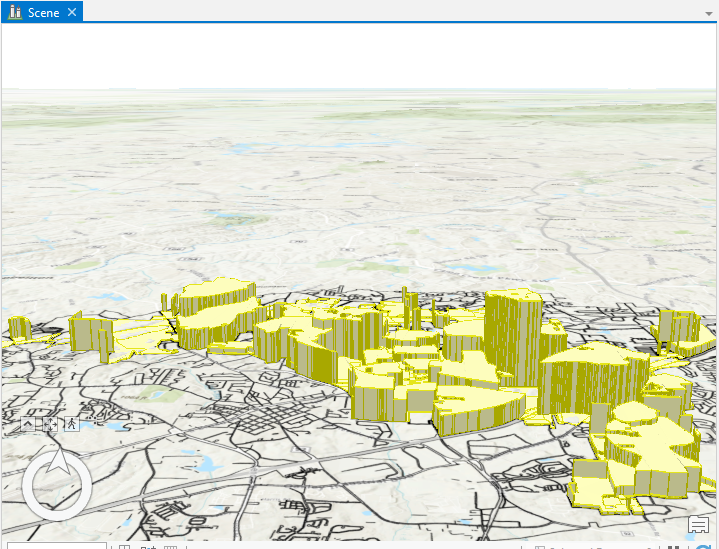Image resolution: width=719 pixels, height=549 pixels.
Task: Click the white sky above the horizon
Action: 360,55
